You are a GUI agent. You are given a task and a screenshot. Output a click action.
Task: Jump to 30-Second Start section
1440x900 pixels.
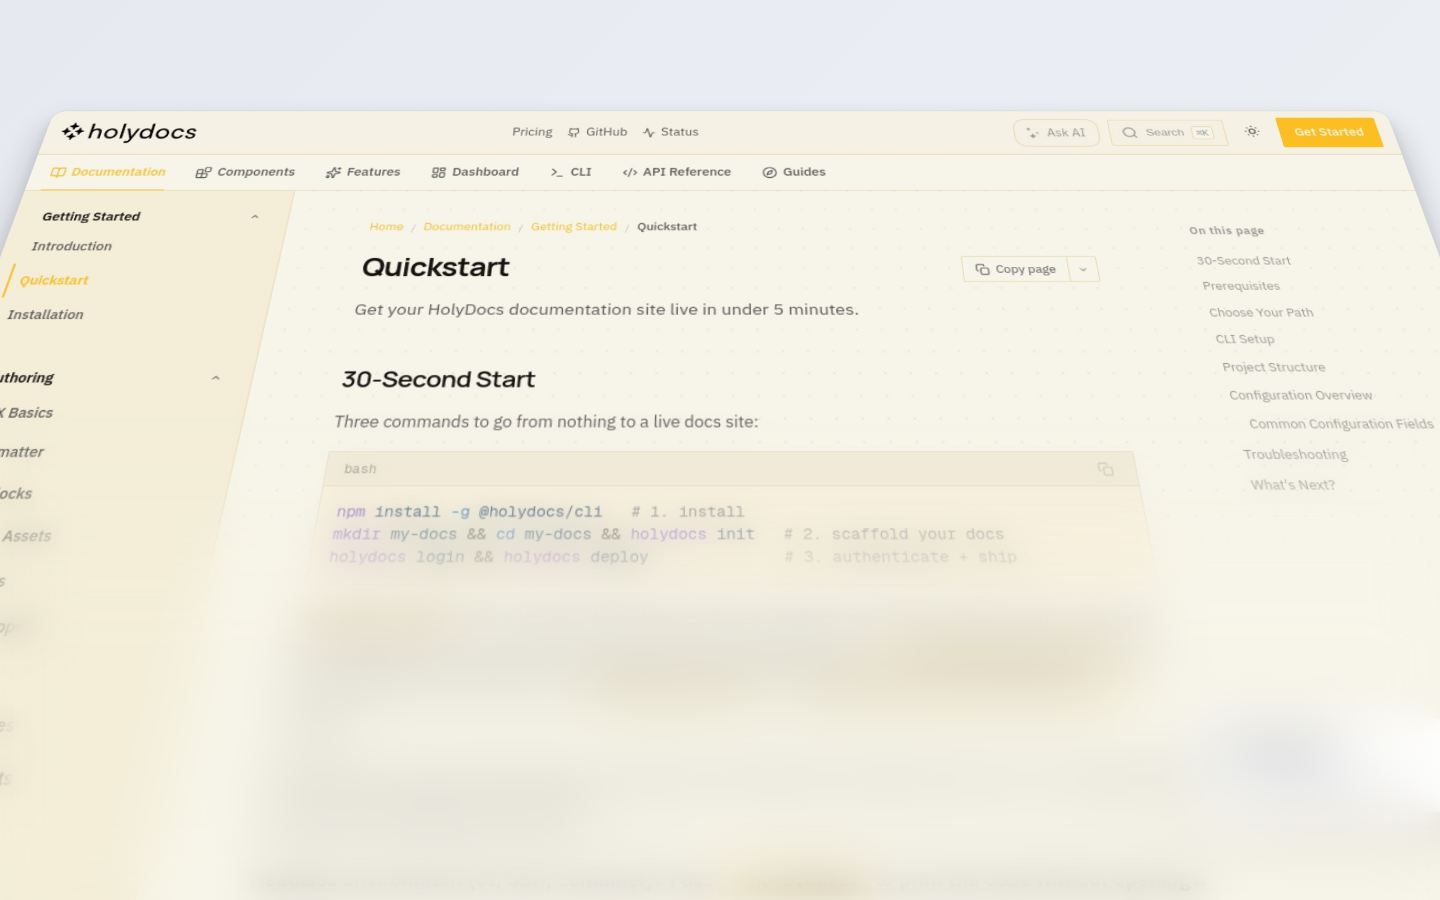click(1244, 261)
